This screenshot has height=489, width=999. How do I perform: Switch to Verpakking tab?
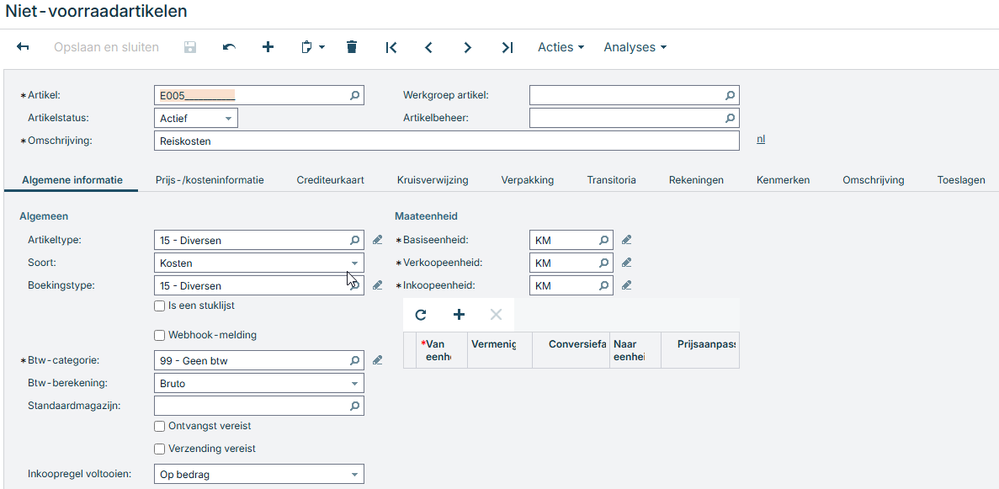pos(528,180)
